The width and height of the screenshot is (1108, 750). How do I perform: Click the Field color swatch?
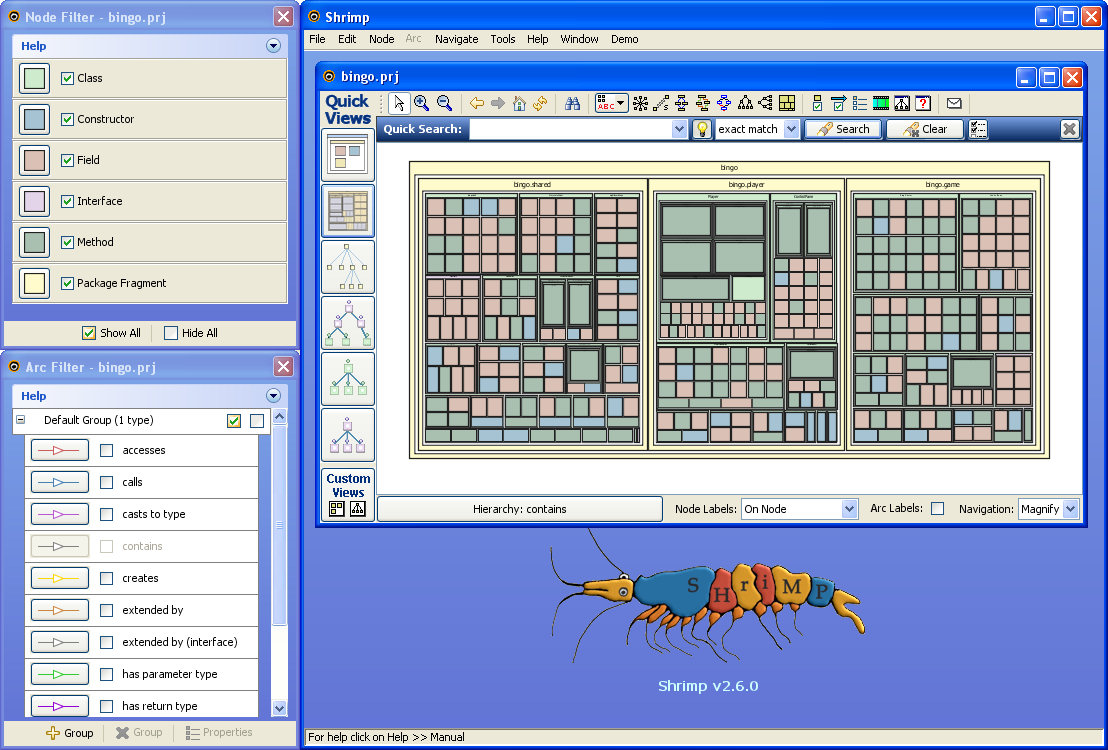(x=35, y=160)
